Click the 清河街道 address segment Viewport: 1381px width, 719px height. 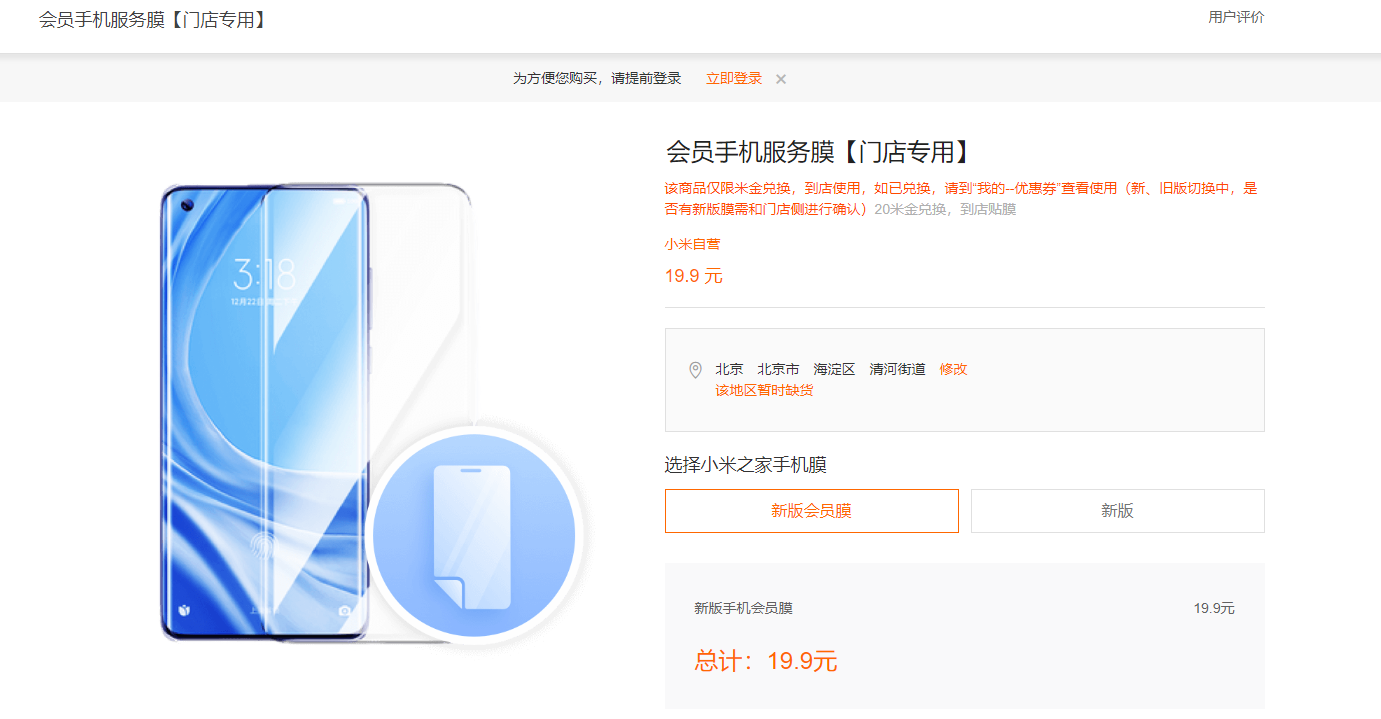click(898, 369)
